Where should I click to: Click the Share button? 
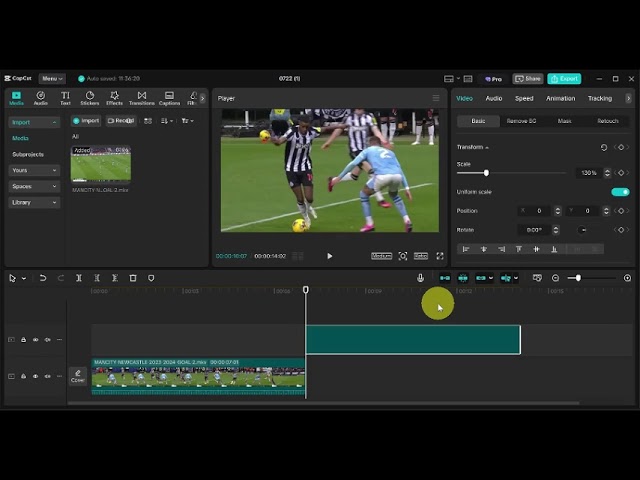coord(528,79)
